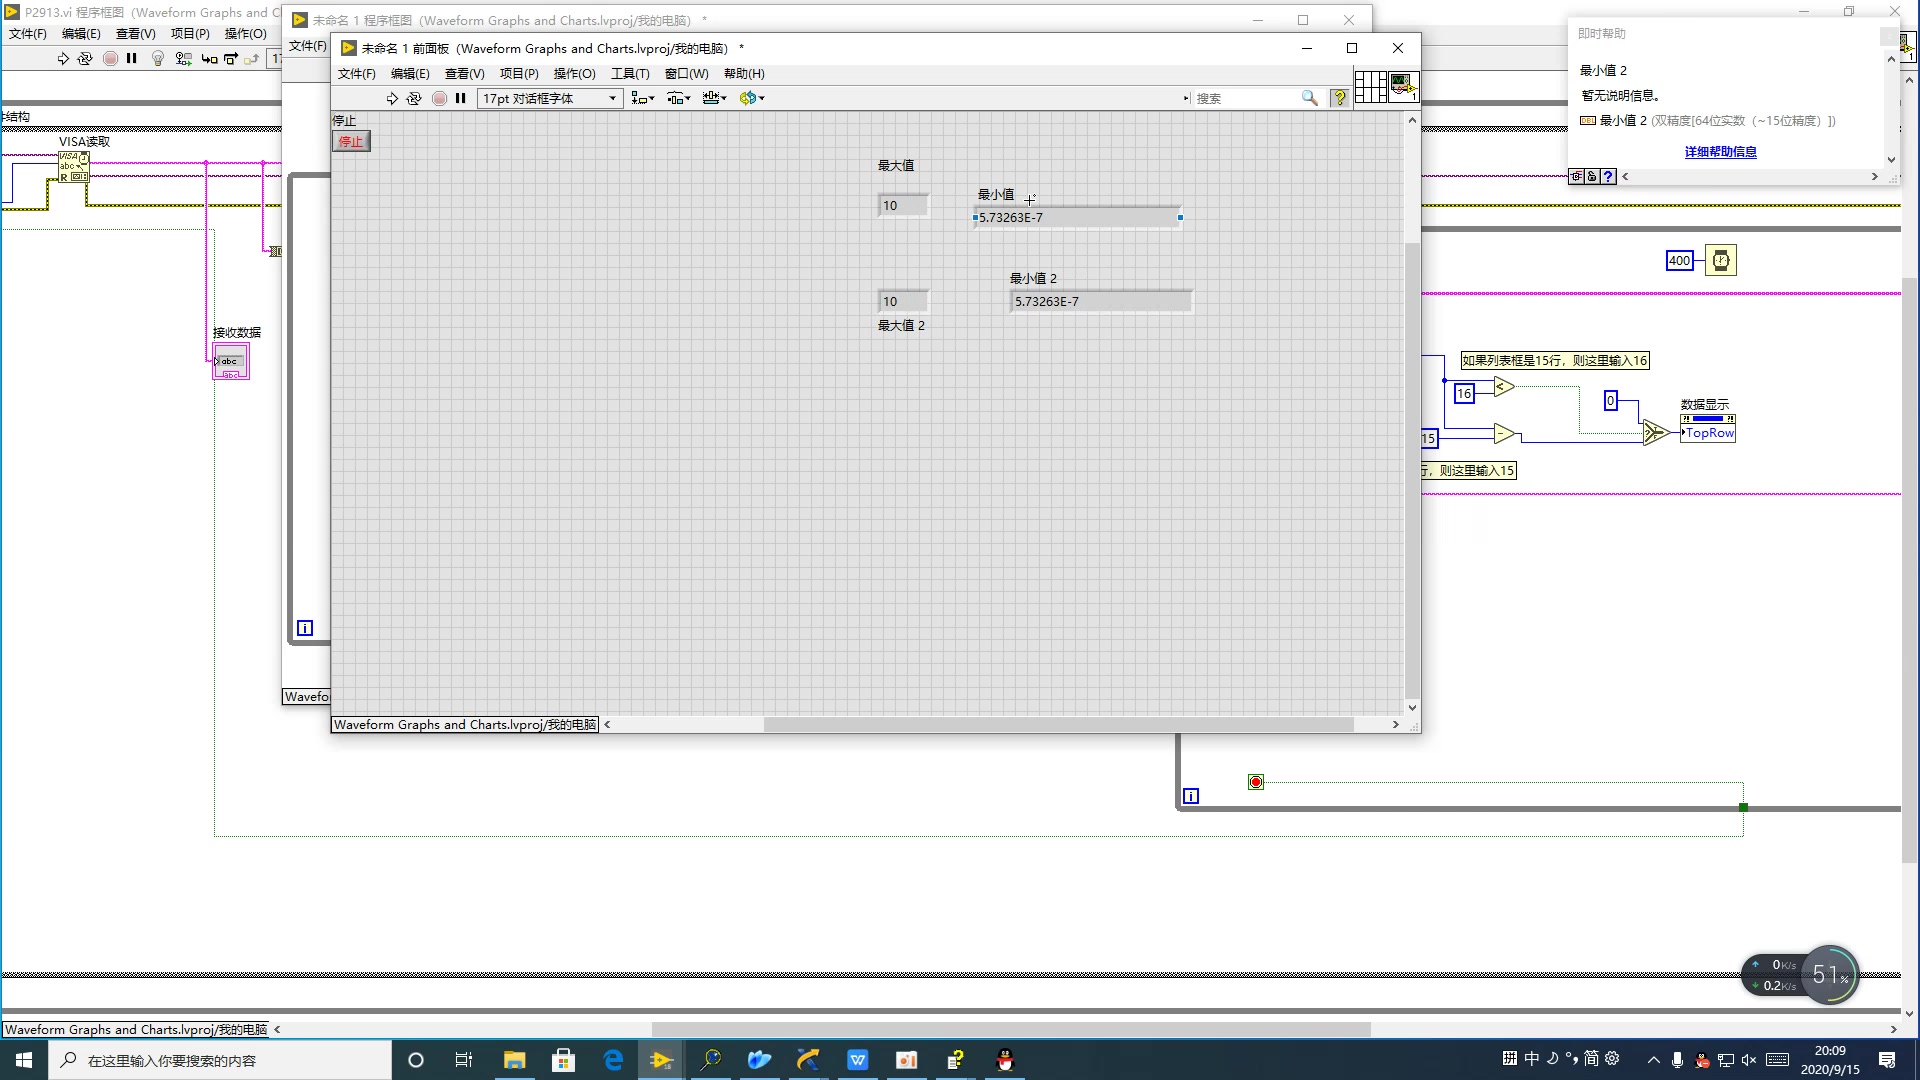The image size is (1920, 1080).
Task: Click the connector pane grid icon
Action: (1370, 86)
